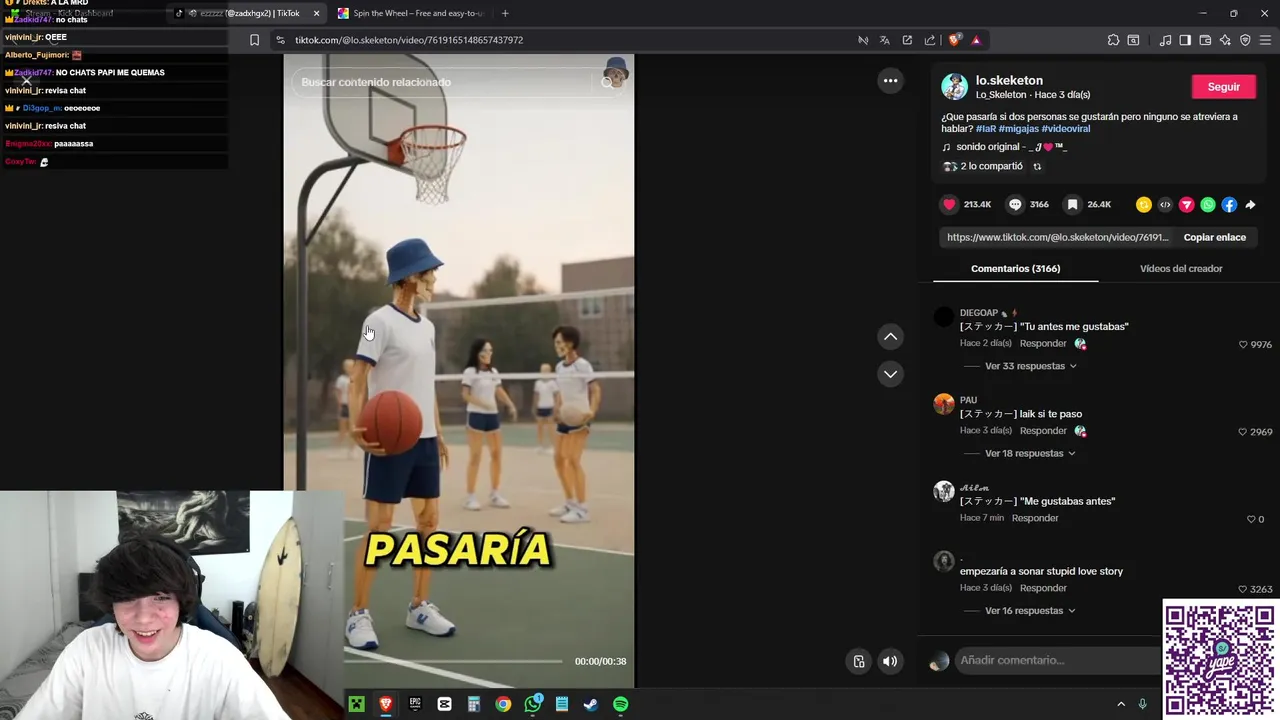Image resolution: width=1280 pixels, height=720 pixels.
Task: Select the TikTok browser tab
Action: [248, 13]
